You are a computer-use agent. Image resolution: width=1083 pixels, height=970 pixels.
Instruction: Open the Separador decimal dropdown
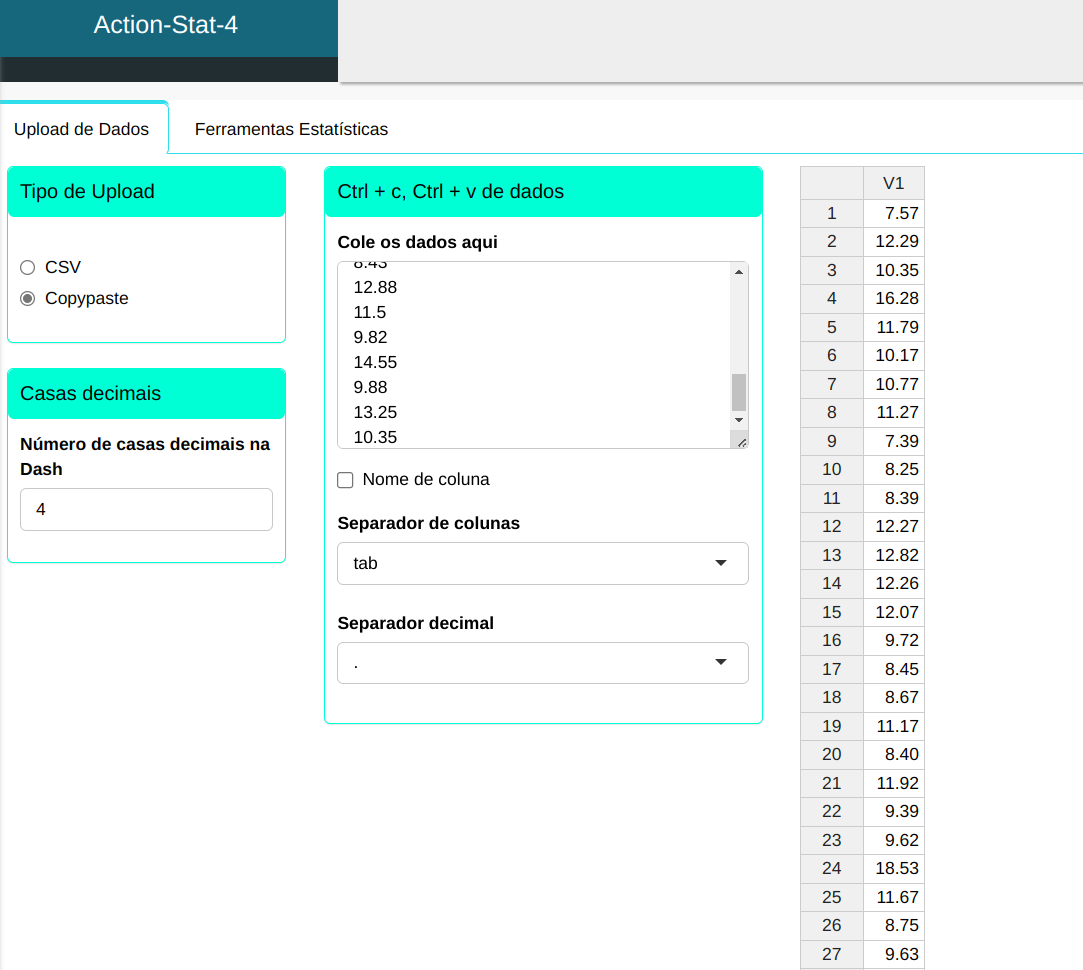tap(543, 663)
